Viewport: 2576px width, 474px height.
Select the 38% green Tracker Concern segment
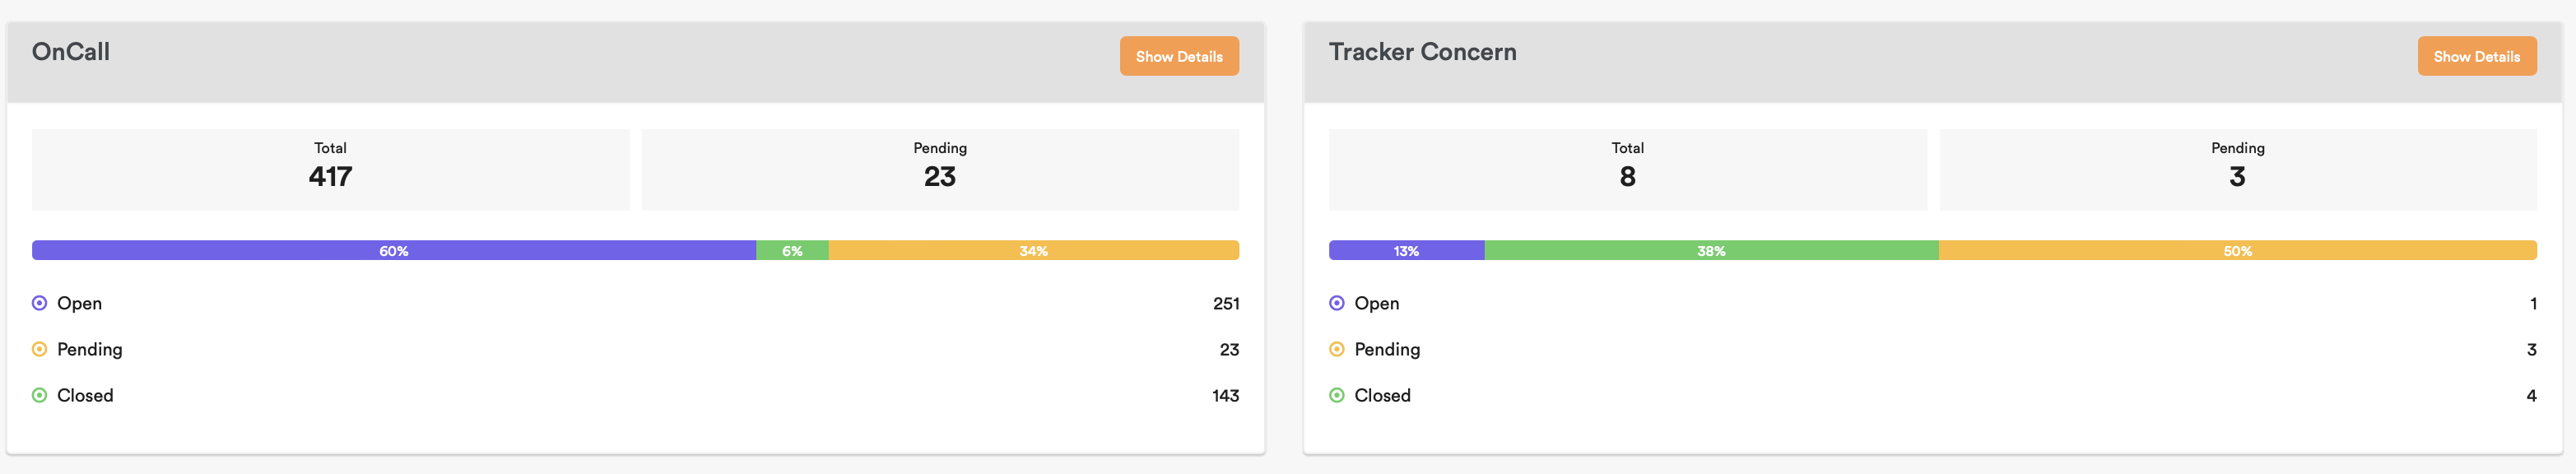click(1711, 250)
